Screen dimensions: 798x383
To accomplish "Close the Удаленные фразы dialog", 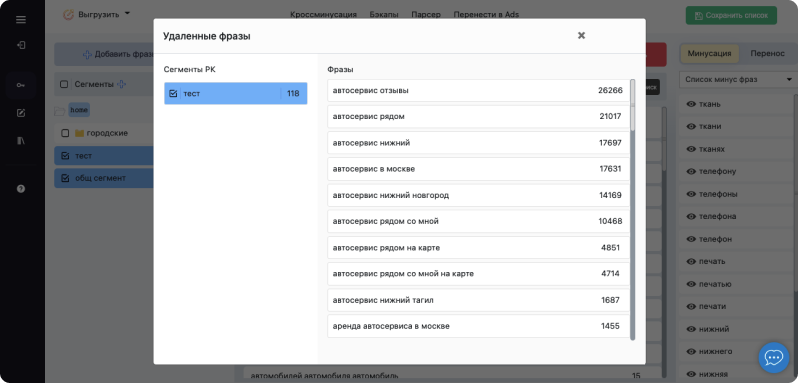I will 581,36.
